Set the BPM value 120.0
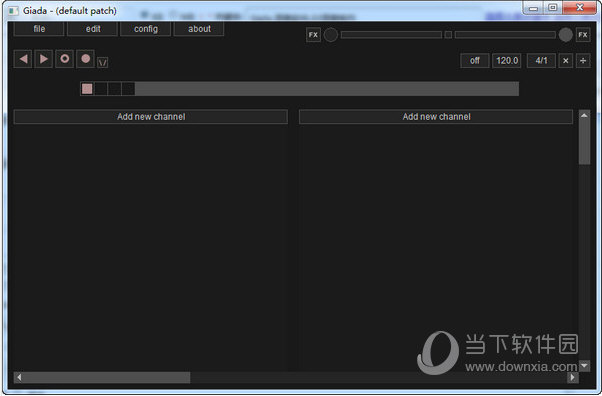This screenshot has height=396, width=602. [x=507, y=61]
